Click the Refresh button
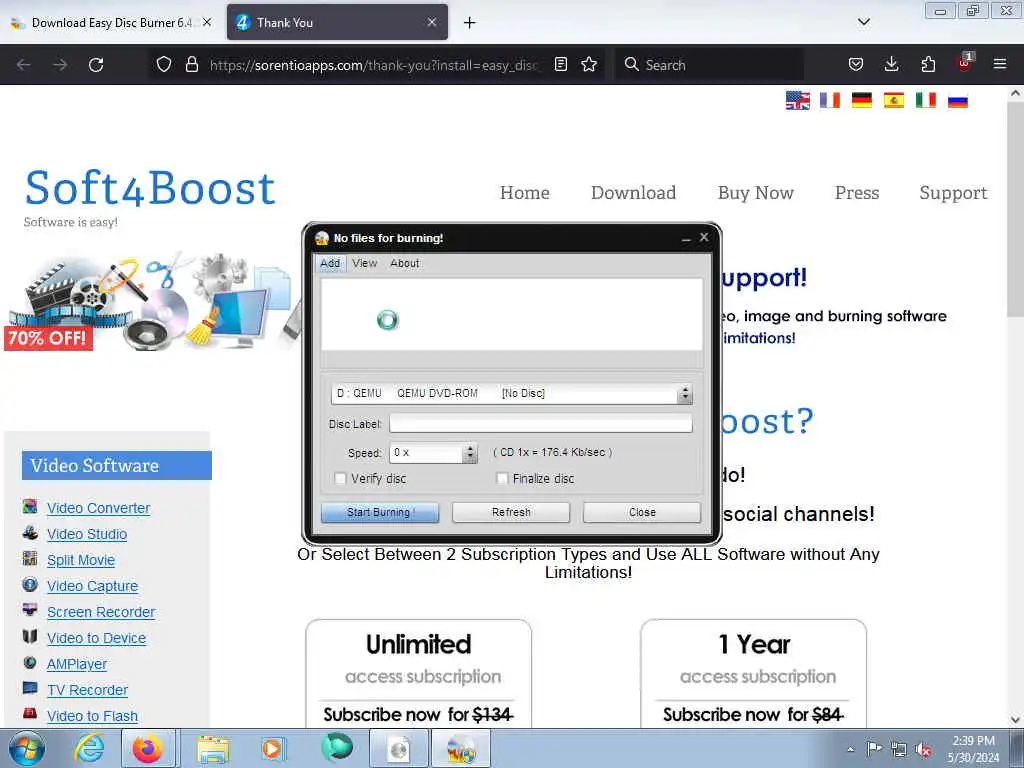The height and width of the screenshot is (768, 1024). click(511, 513)
